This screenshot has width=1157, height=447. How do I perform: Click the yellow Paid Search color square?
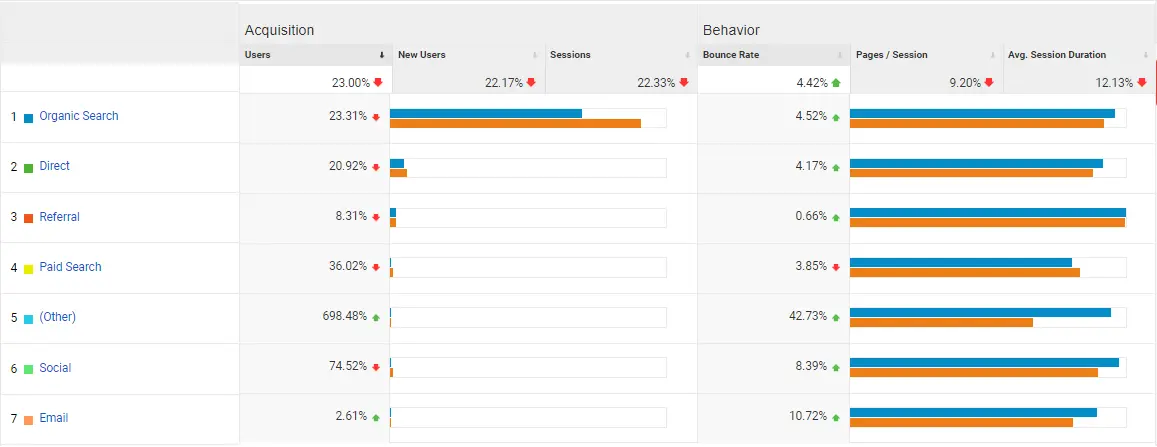(29, 268)
